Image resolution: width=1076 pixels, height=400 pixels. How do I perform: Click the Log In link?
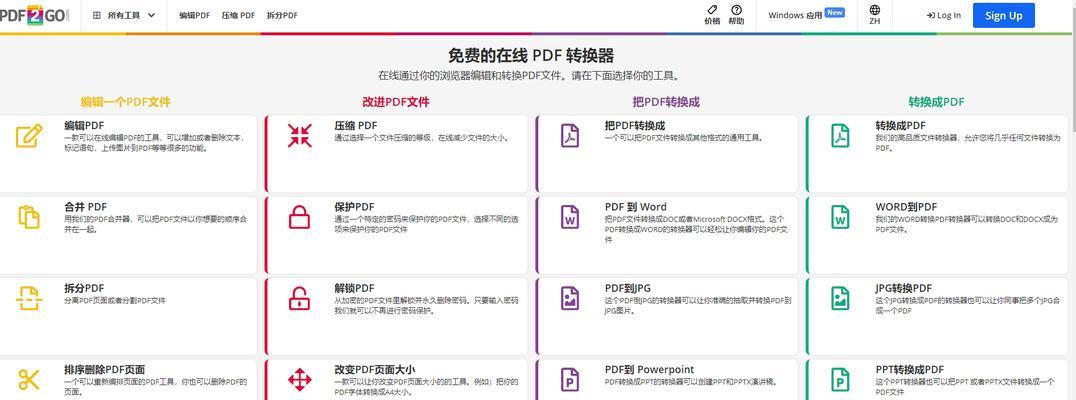(944, 15)
